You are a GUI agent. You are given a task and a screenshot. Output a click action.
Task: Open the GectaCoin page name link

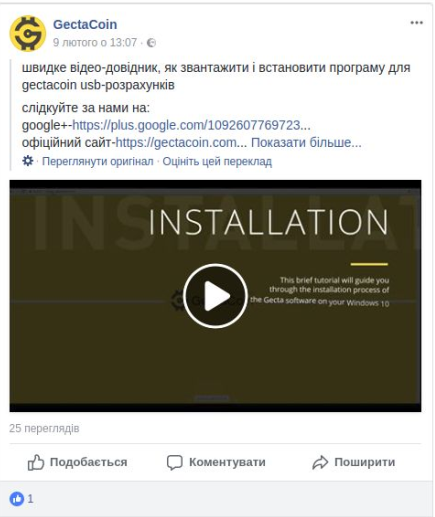85,24
